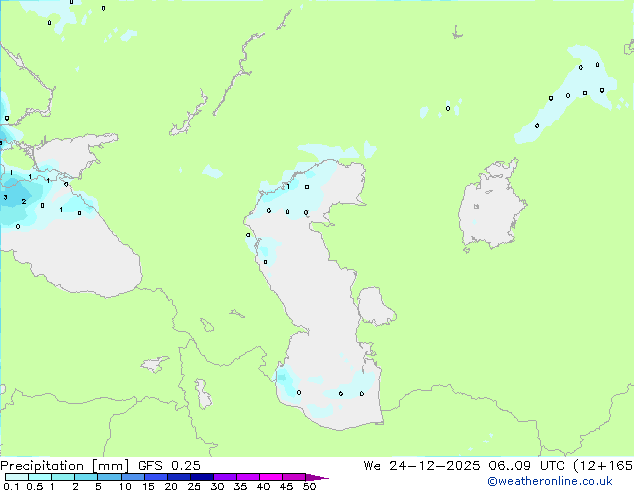Click the '25' legend scale label
The height and width of the screenshot is (490, 634).
pos(194,486)
